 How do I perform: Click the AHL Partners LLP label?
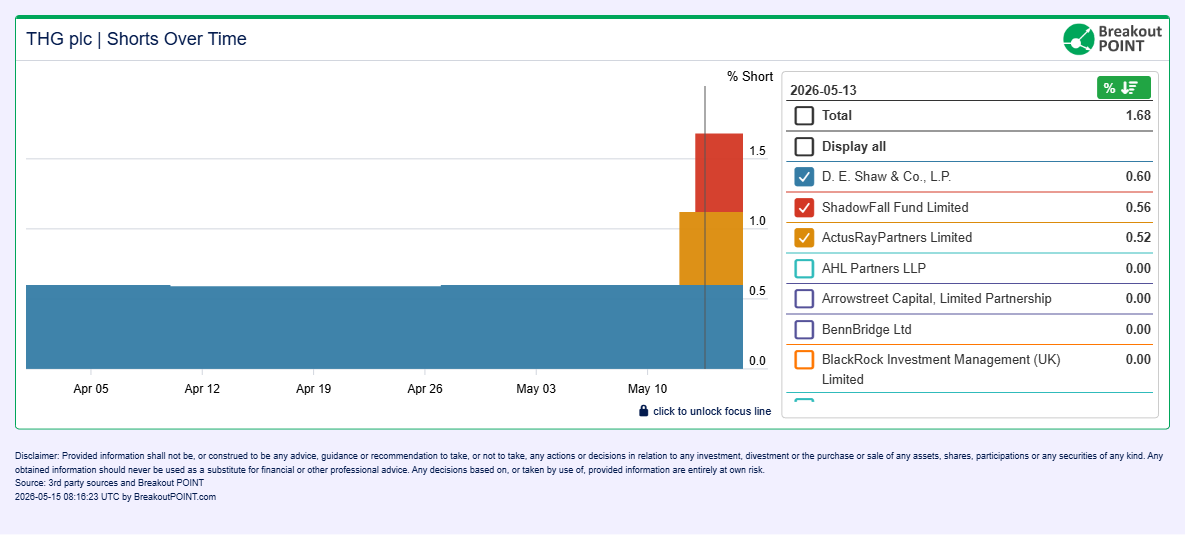click(874, 268)
